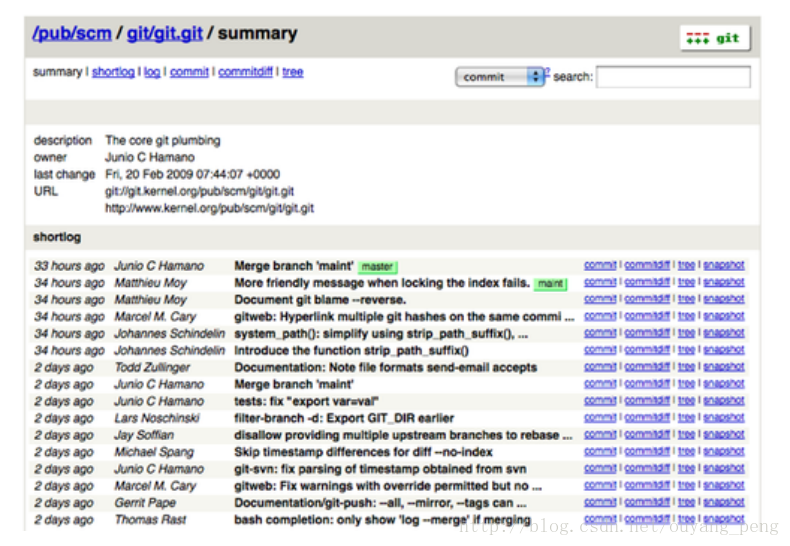This screenshot has height=546, width=790.
Task: Click snapshot link in 'Introduce the function' row
Action: (x=724, y=350)
